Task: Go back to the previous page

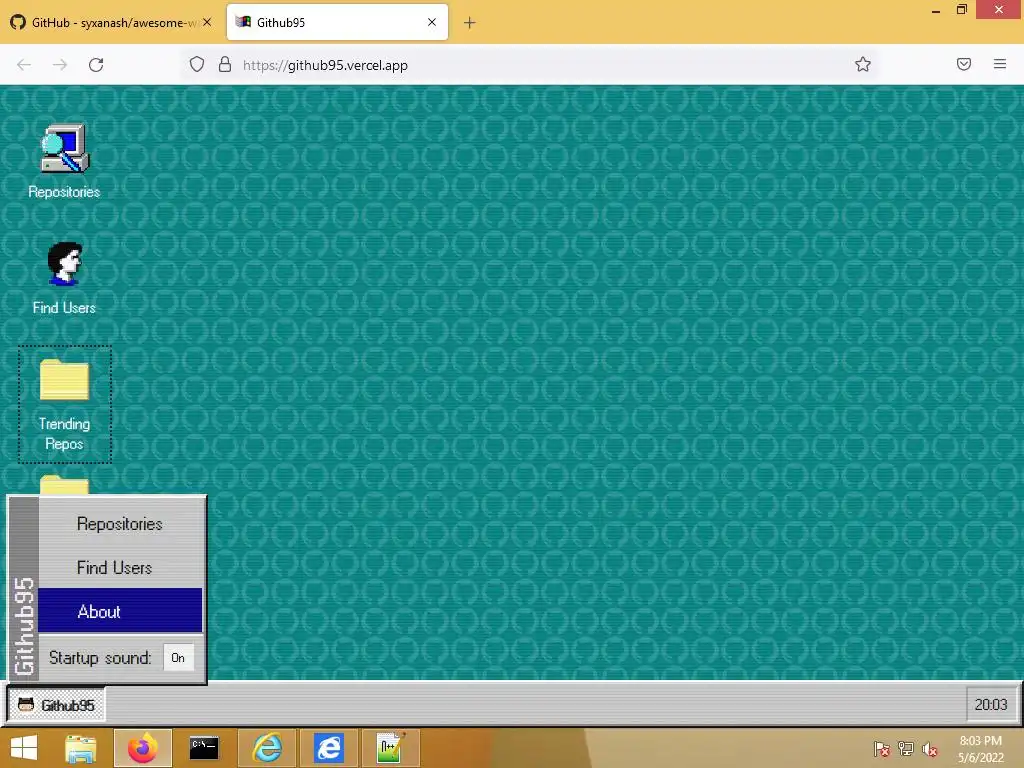Action: pyautogui.click(x=24, y=65)
